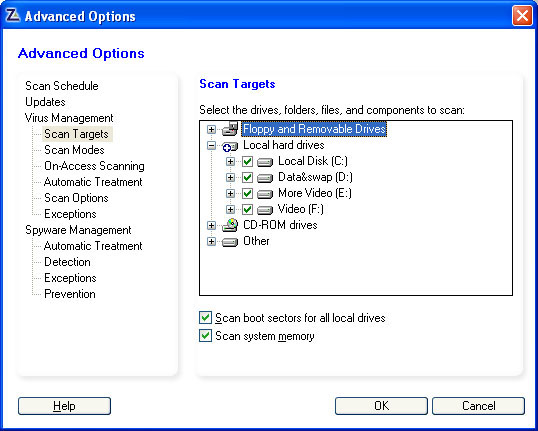Toggle Scan system memory checkbox
This screenshot has width=538, height=431.
tap(205, 336)
